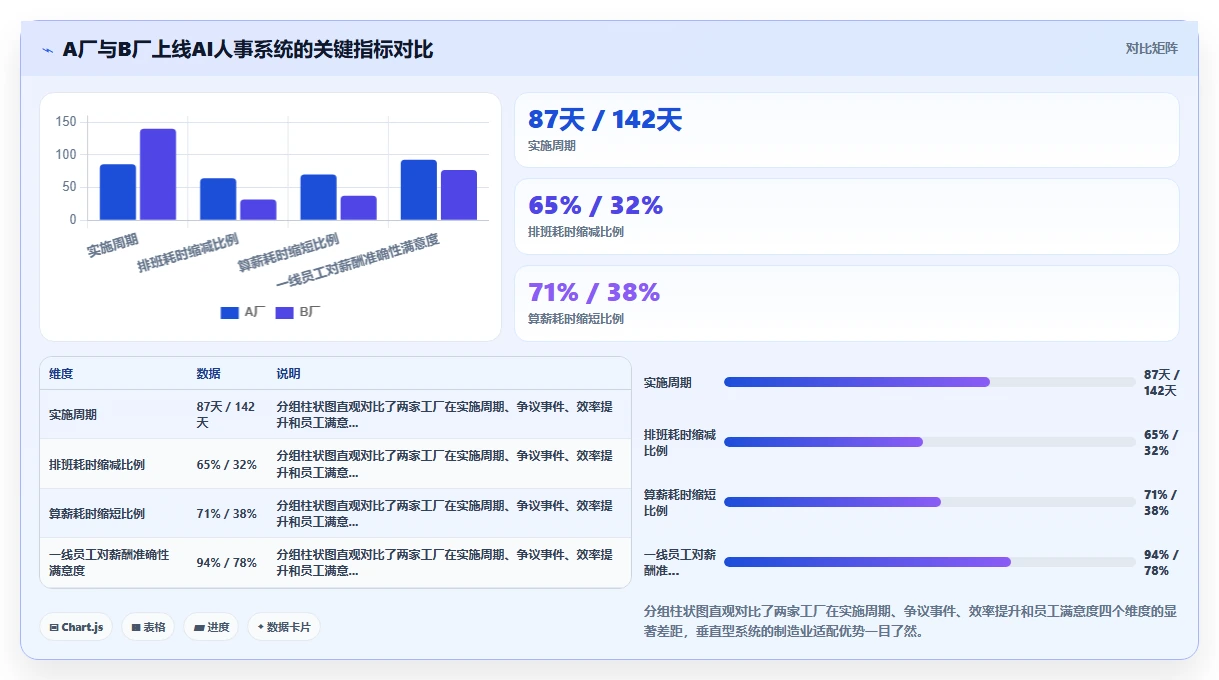Click the summary paragraph below the progress bars

pos(911,620)
